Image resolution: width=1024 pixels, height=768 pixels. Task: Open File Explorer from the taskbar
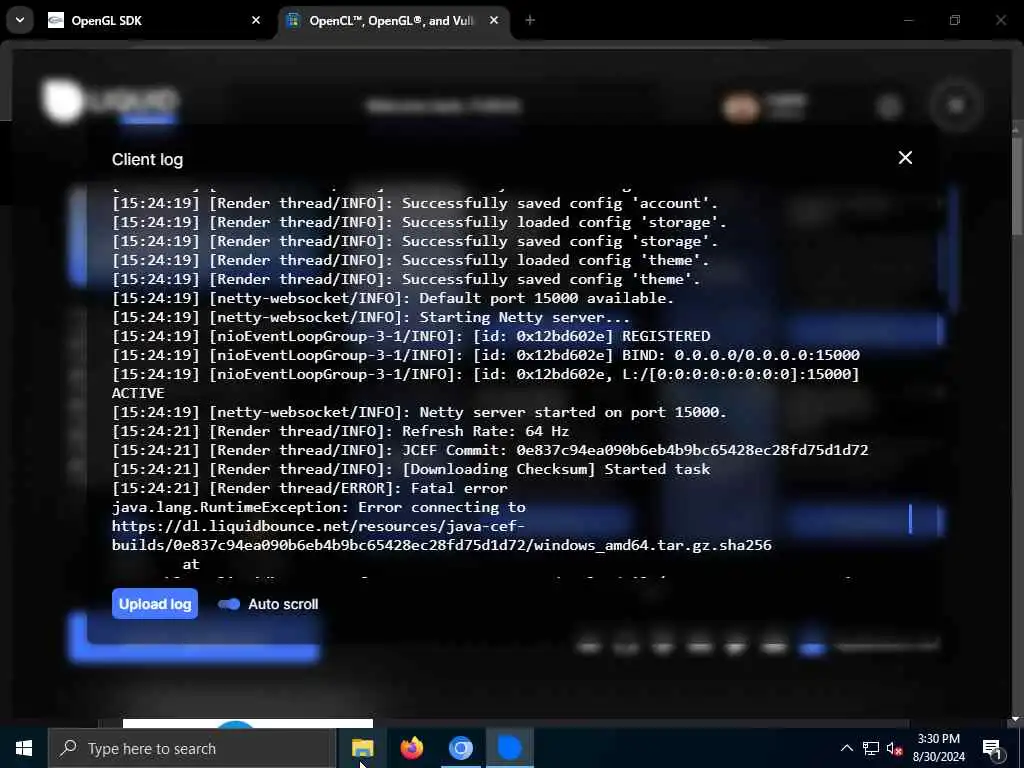362,748
